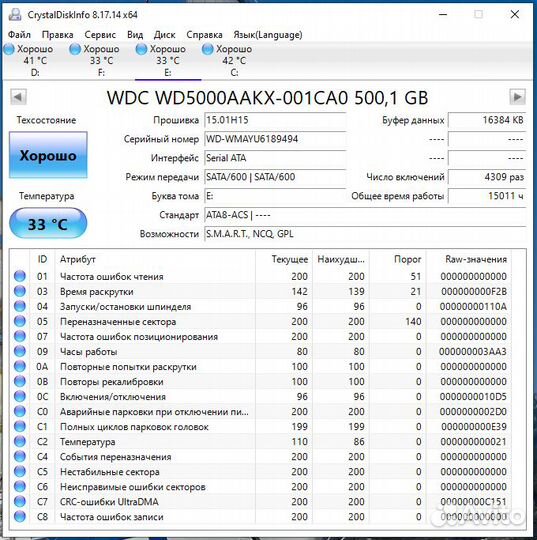Click the transfer mode field SATA/600 | SATA/600

pyautogui.click(x=275, y=177)
